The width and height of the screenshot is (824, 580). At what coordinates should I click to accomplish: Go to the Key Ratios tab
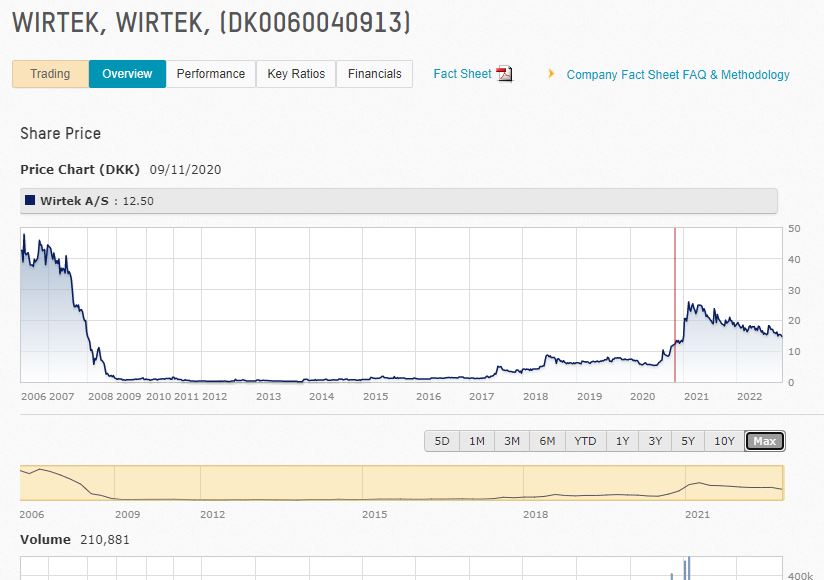tap(296, 74)
